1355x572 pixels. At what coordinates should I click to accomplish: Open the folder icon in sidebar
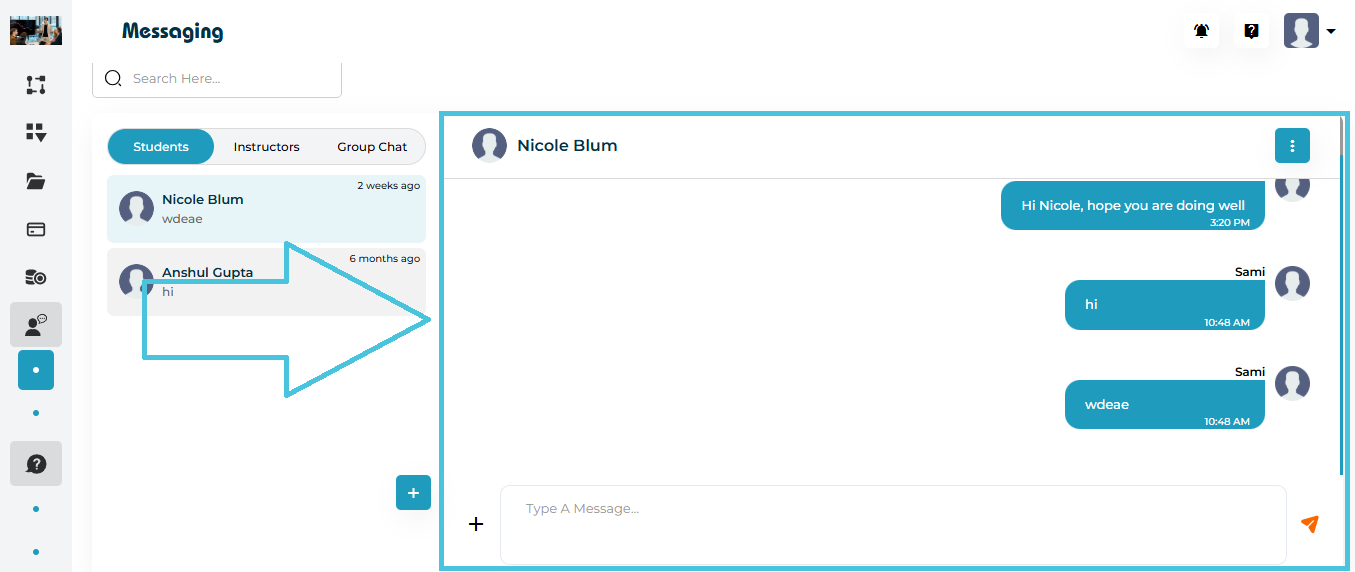click(36, 181)
